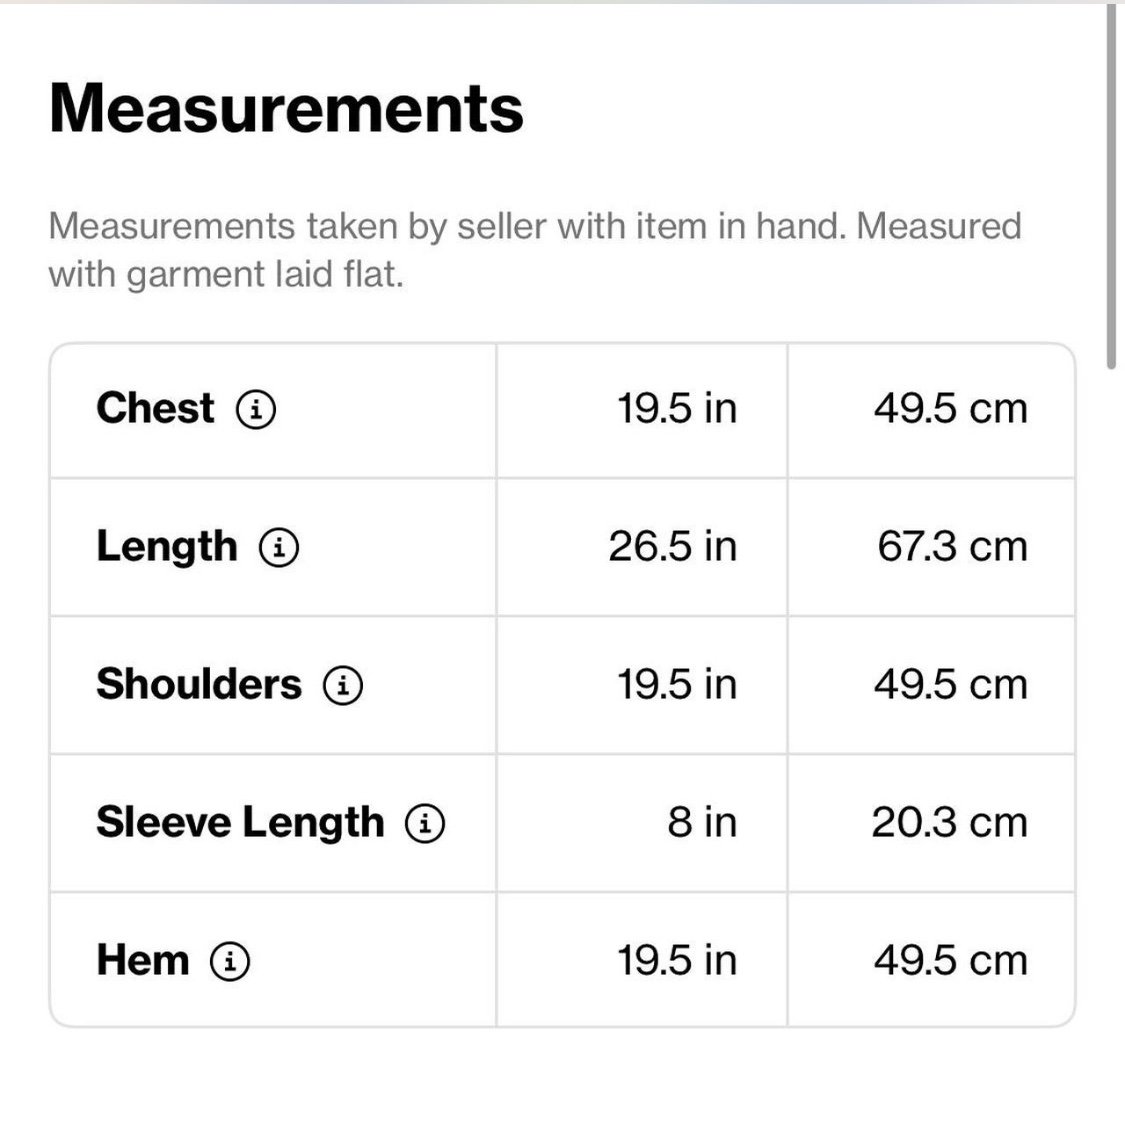
Task: Click the 20.3 cm sleeve value
Action: 950,822
